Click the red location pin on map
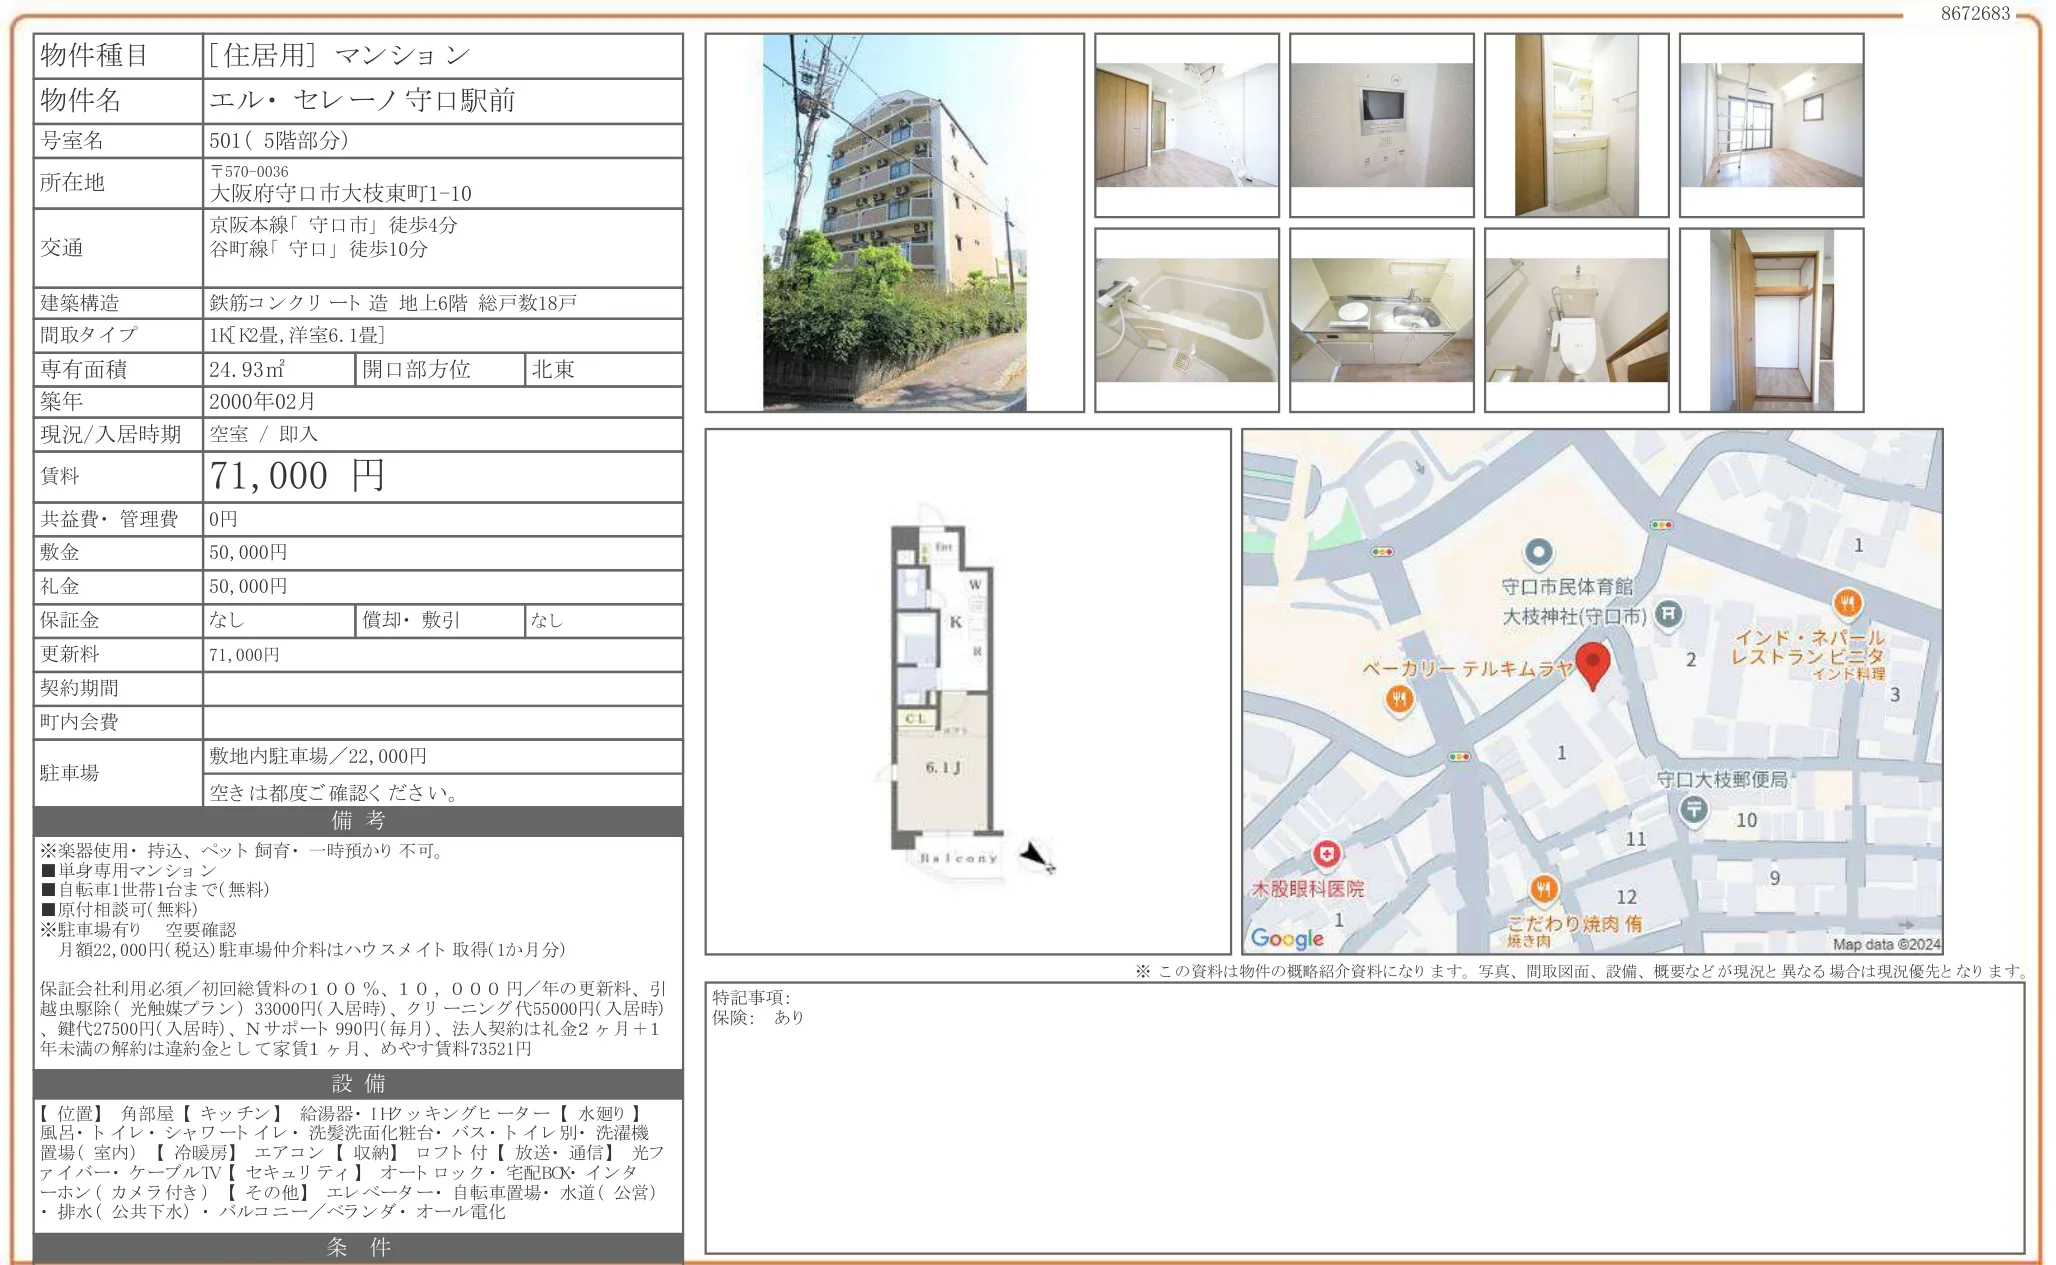 [1592, 663]
